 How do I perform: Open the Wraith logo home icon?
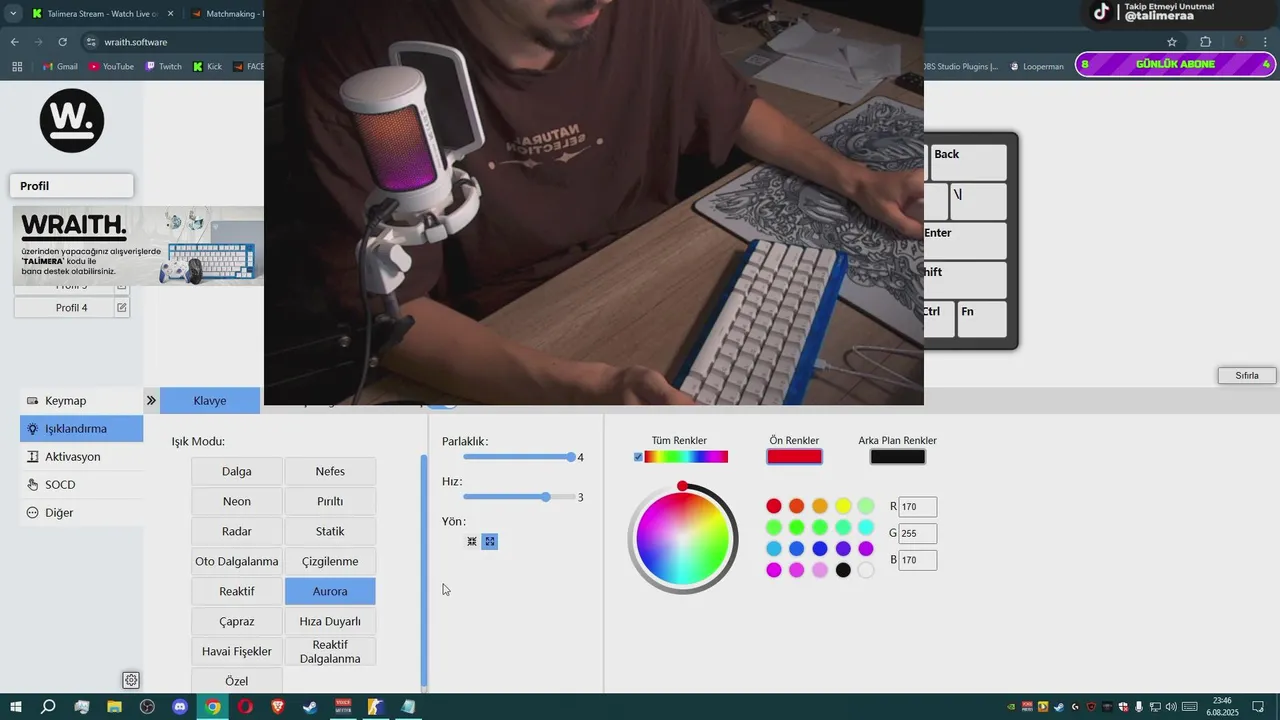click(72, 121)
